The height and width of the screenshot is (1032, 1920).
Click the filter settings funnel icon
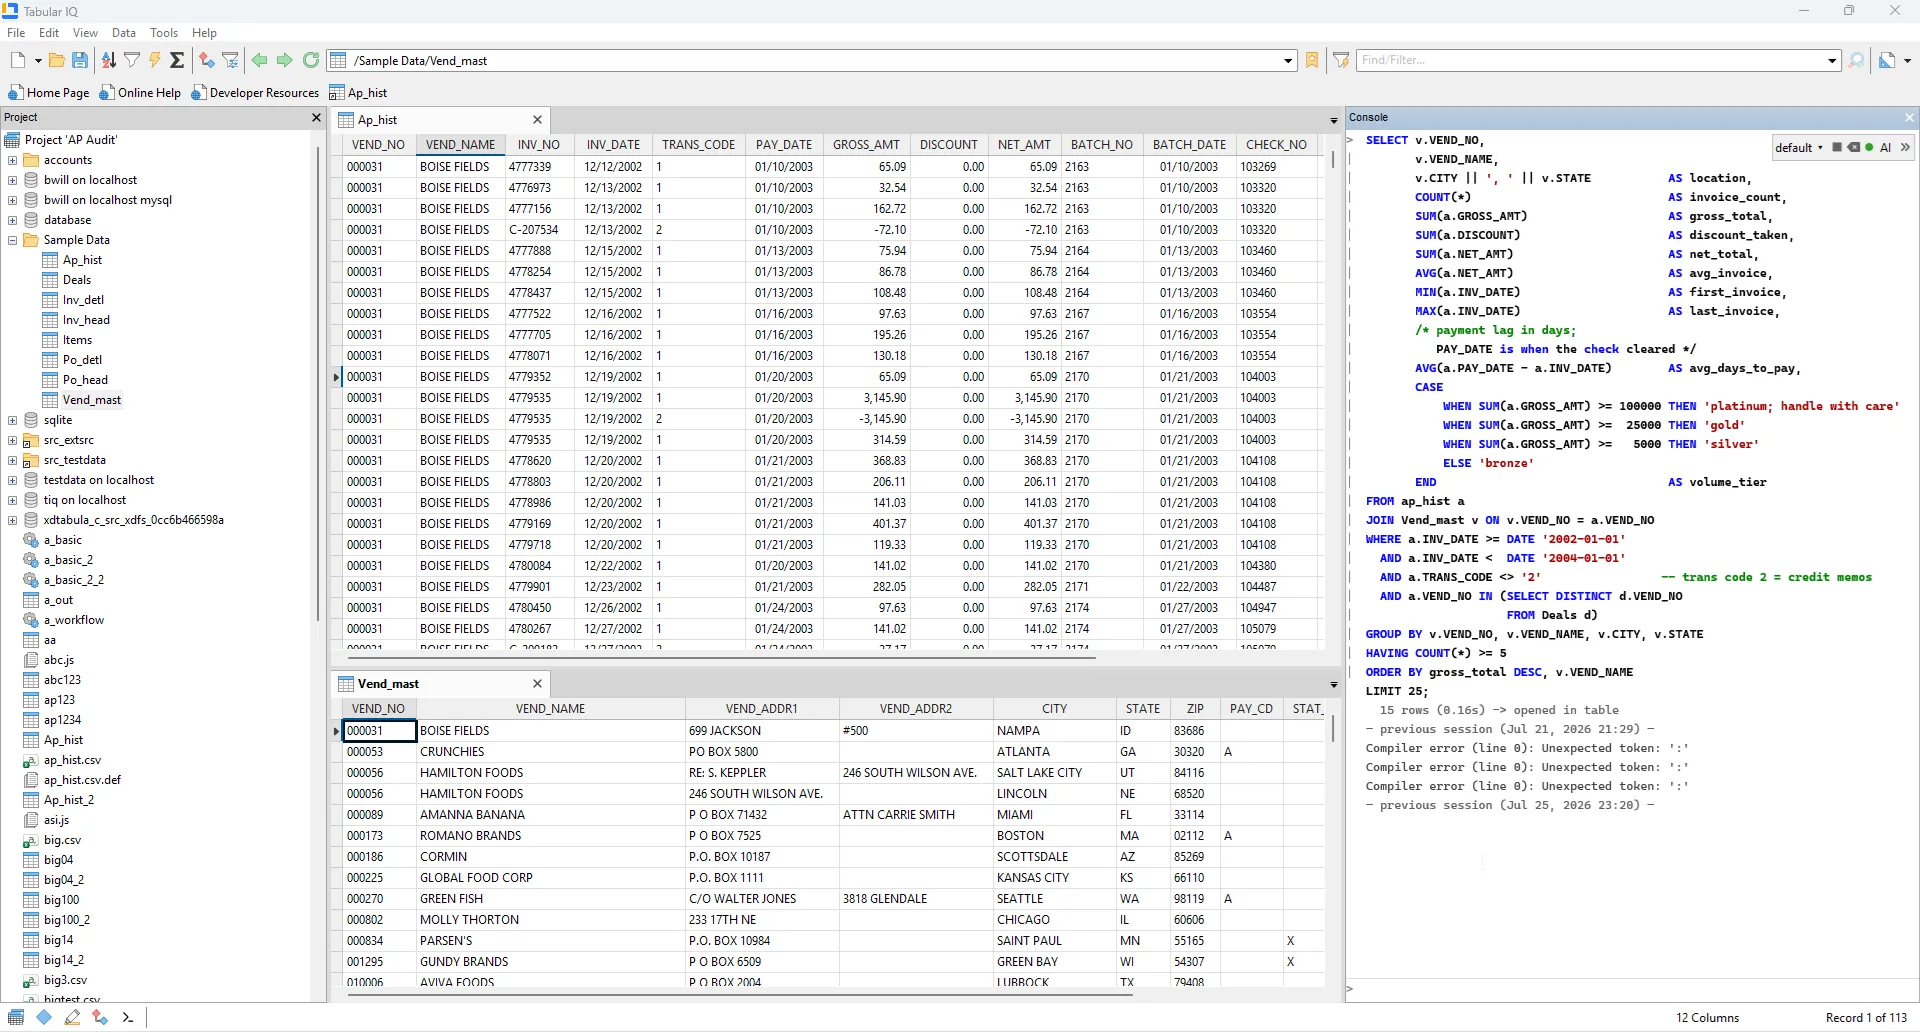tap(231, 60)
